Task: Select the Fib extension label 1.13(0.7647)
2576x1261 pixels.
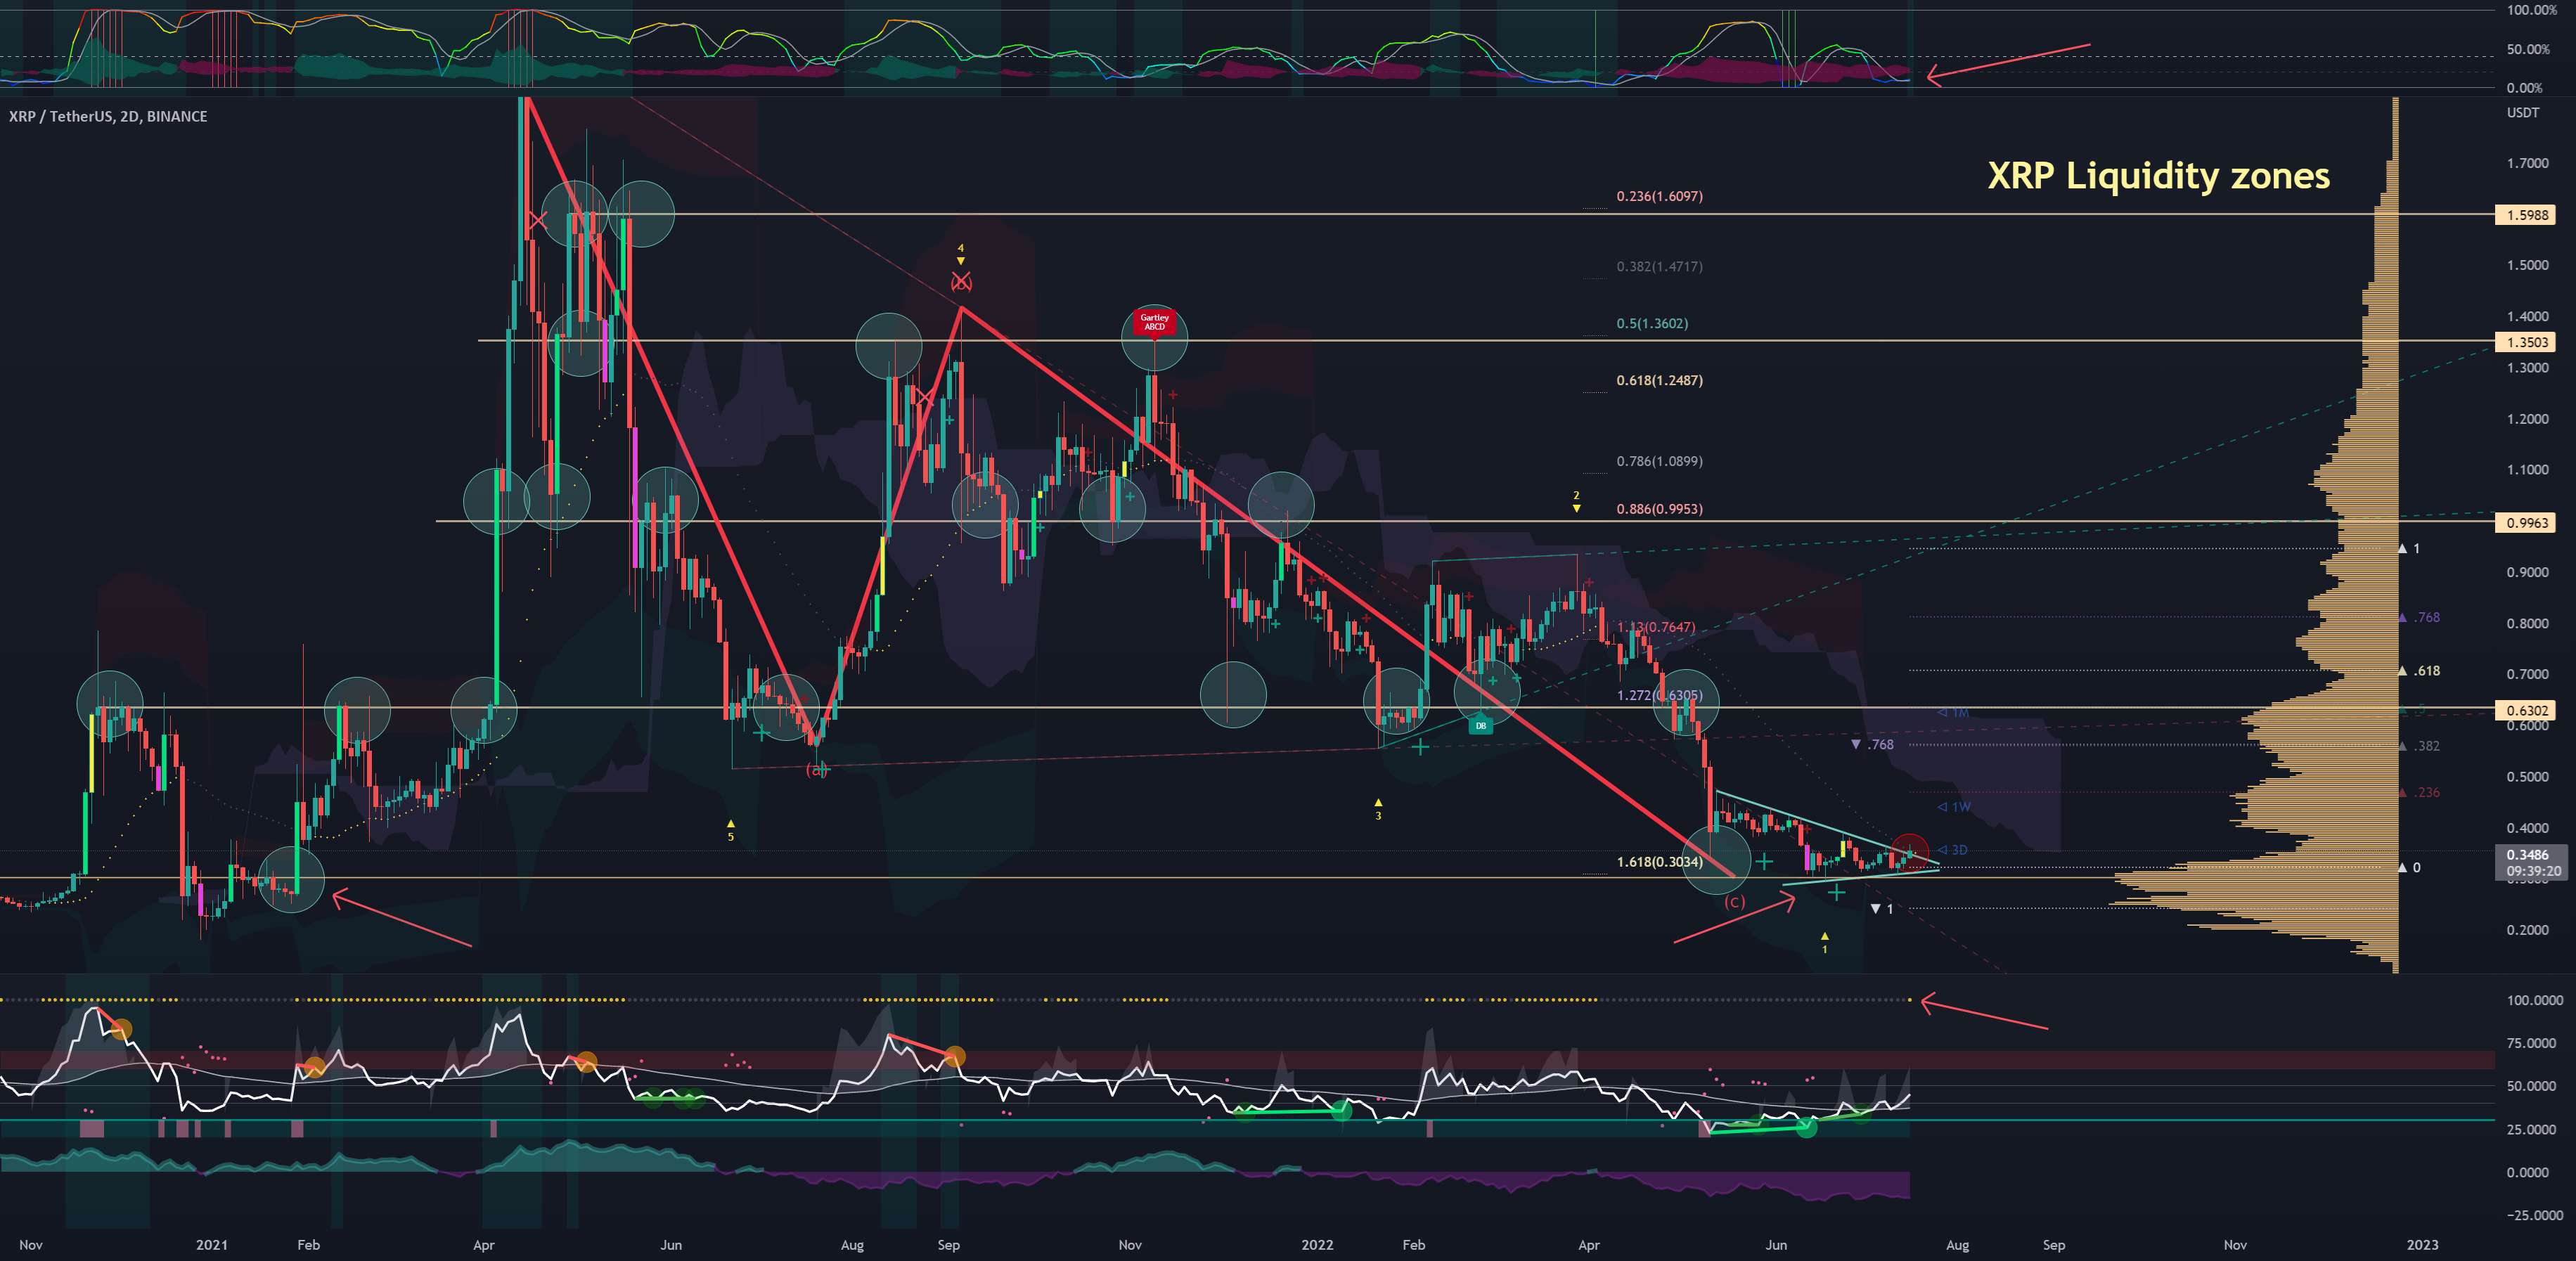Action: click(x=1656, y=628)
